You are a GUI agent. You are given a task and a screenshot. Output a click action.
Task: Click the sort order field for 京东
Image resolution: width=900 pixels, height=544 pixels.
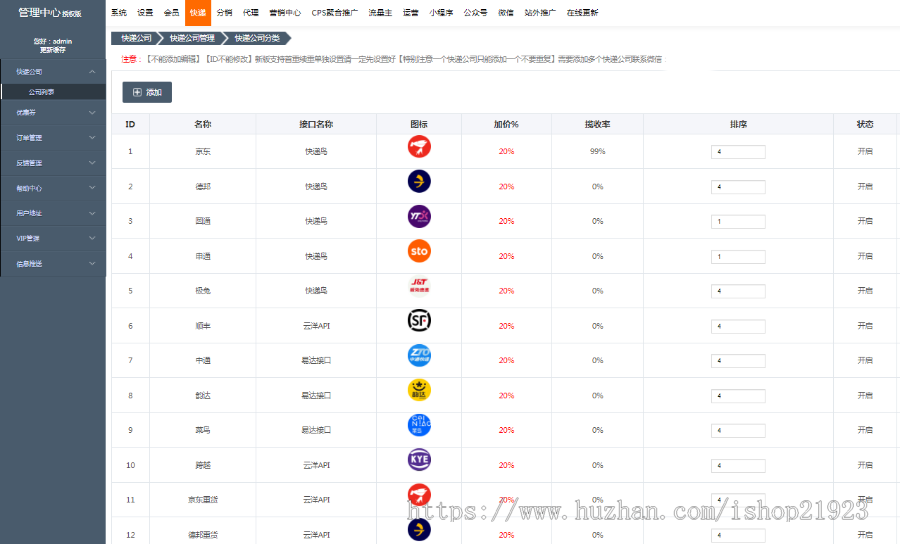coord(738,152)
